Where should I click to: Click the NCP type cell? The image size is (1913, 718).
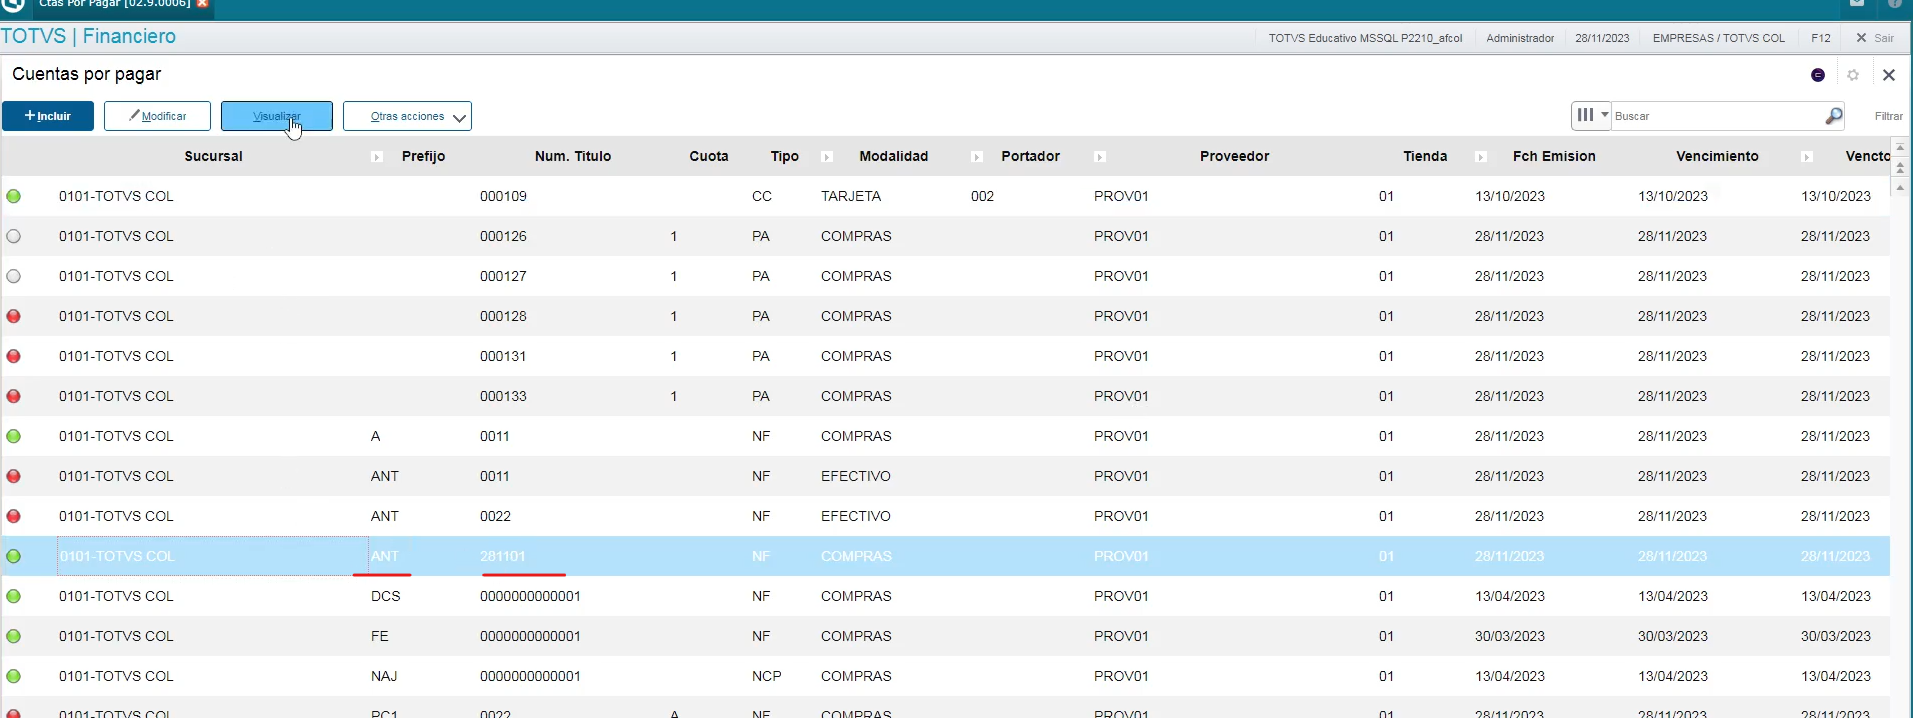tap(767, 676)
